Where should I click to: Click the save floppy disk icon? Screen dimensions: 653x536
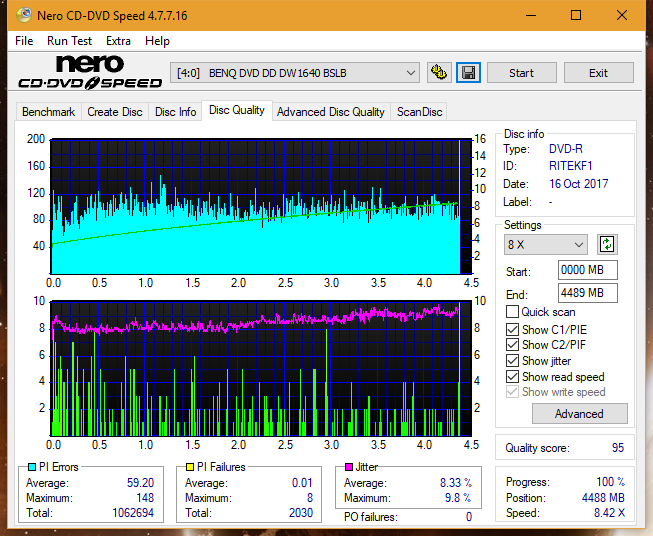pos(469,73)
